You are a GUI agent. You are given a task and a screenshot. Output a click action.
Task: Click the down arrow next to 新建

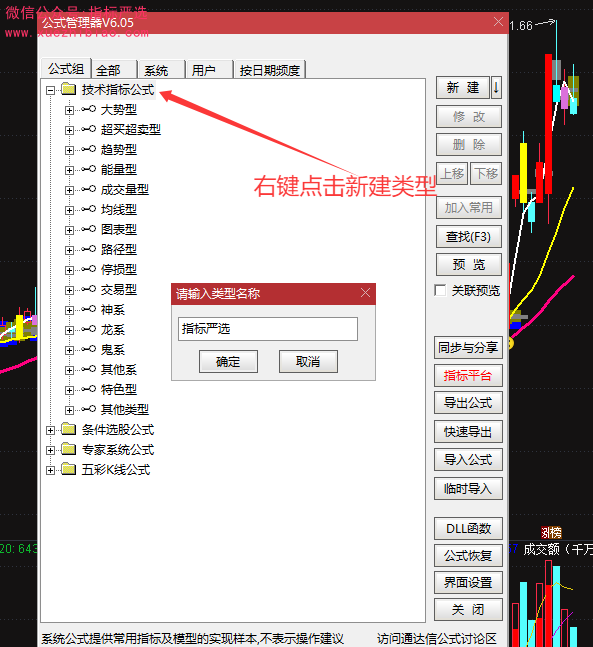tap(496, 87)
